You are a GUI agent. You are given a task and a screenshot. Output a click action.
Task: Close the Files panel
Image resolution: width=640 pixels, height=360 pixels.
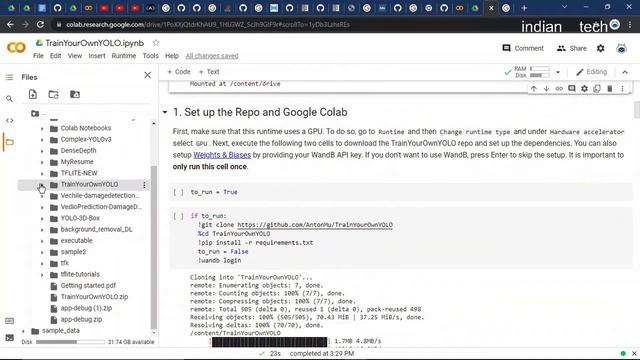[147, 75]
